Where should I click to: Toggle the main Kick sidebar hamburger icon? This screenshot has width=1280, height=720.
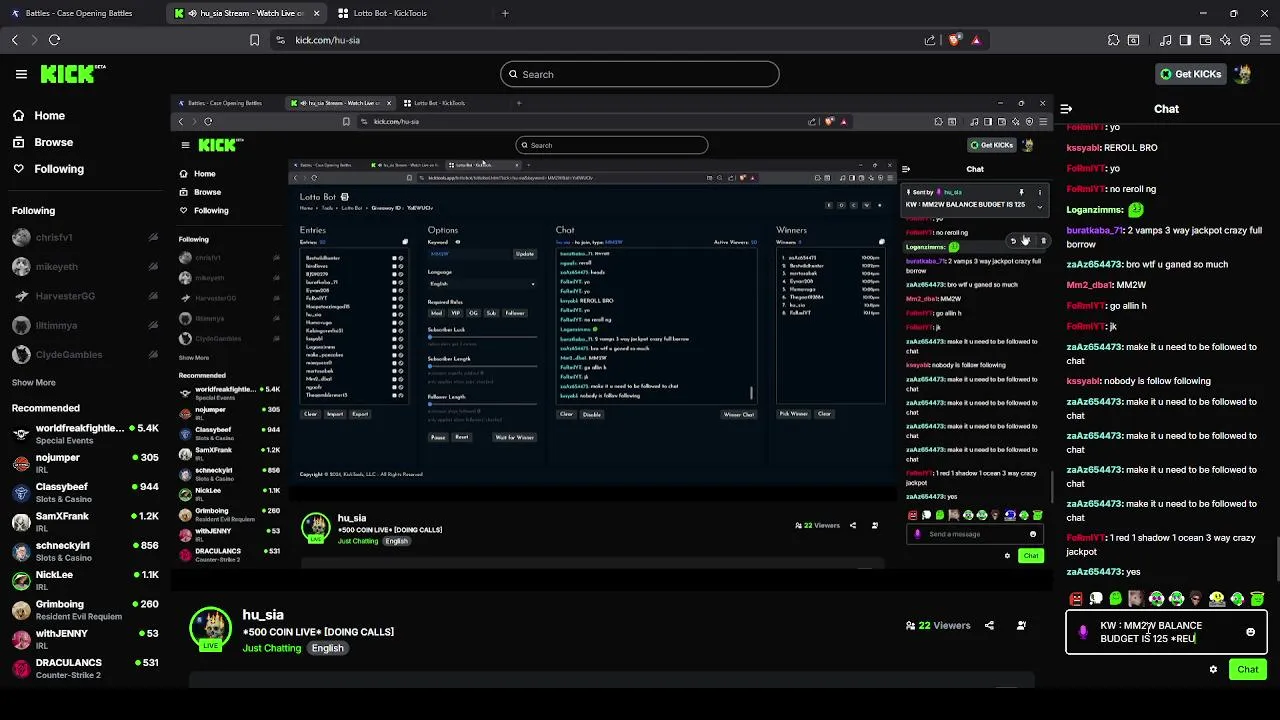(21, 74)
